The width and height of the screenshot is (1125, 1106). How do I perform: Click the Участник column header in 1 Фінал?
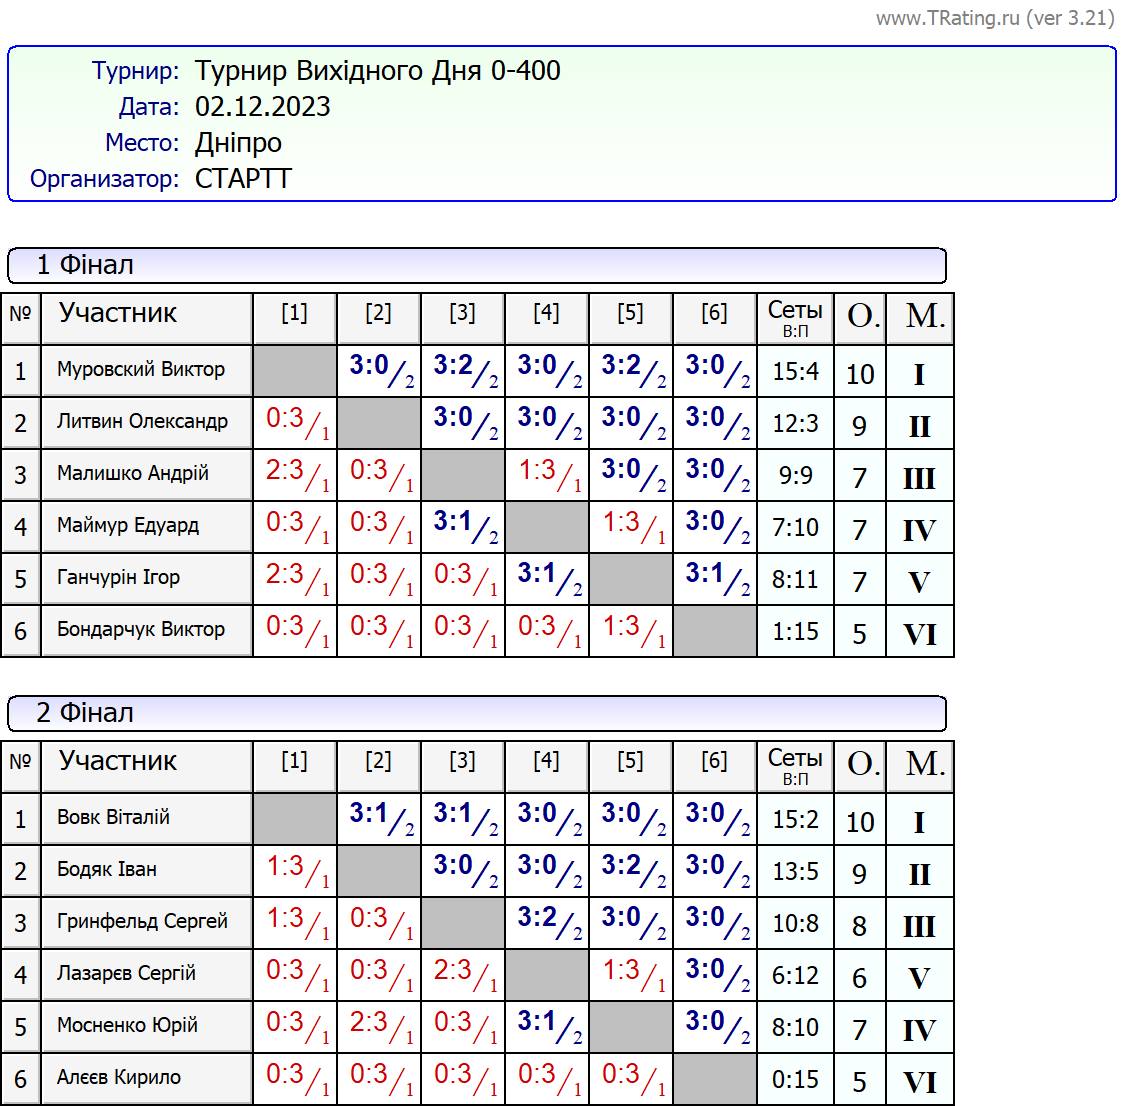tap(118, 314)
